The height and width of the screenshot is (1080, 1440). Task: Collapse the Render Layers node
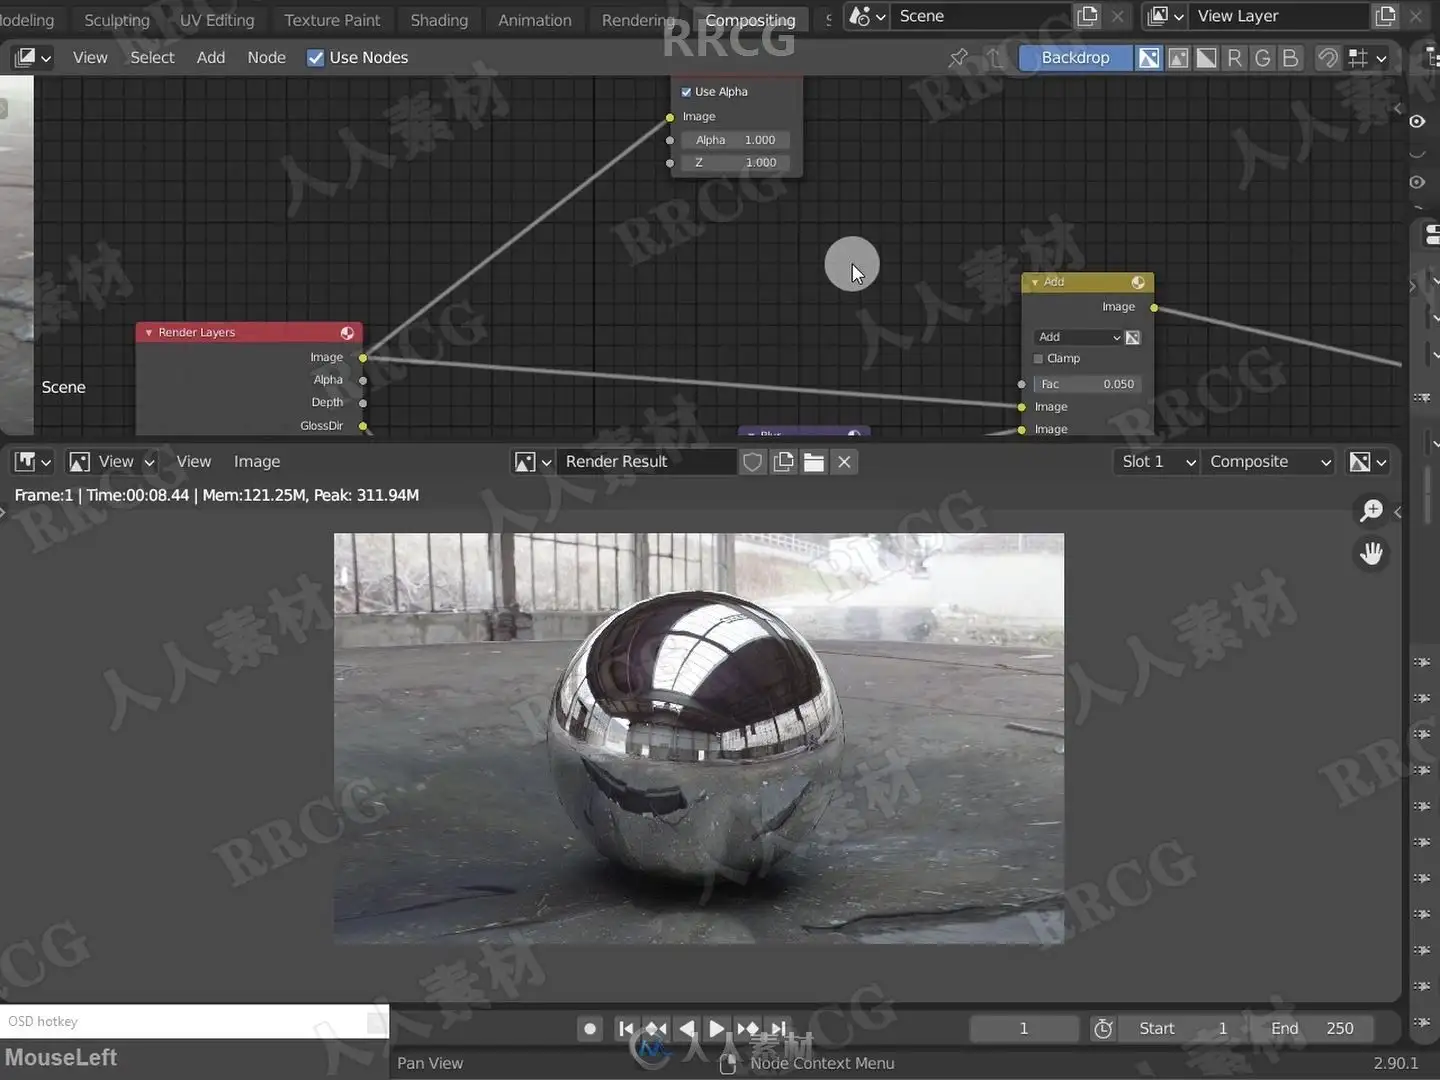(149, 333)
